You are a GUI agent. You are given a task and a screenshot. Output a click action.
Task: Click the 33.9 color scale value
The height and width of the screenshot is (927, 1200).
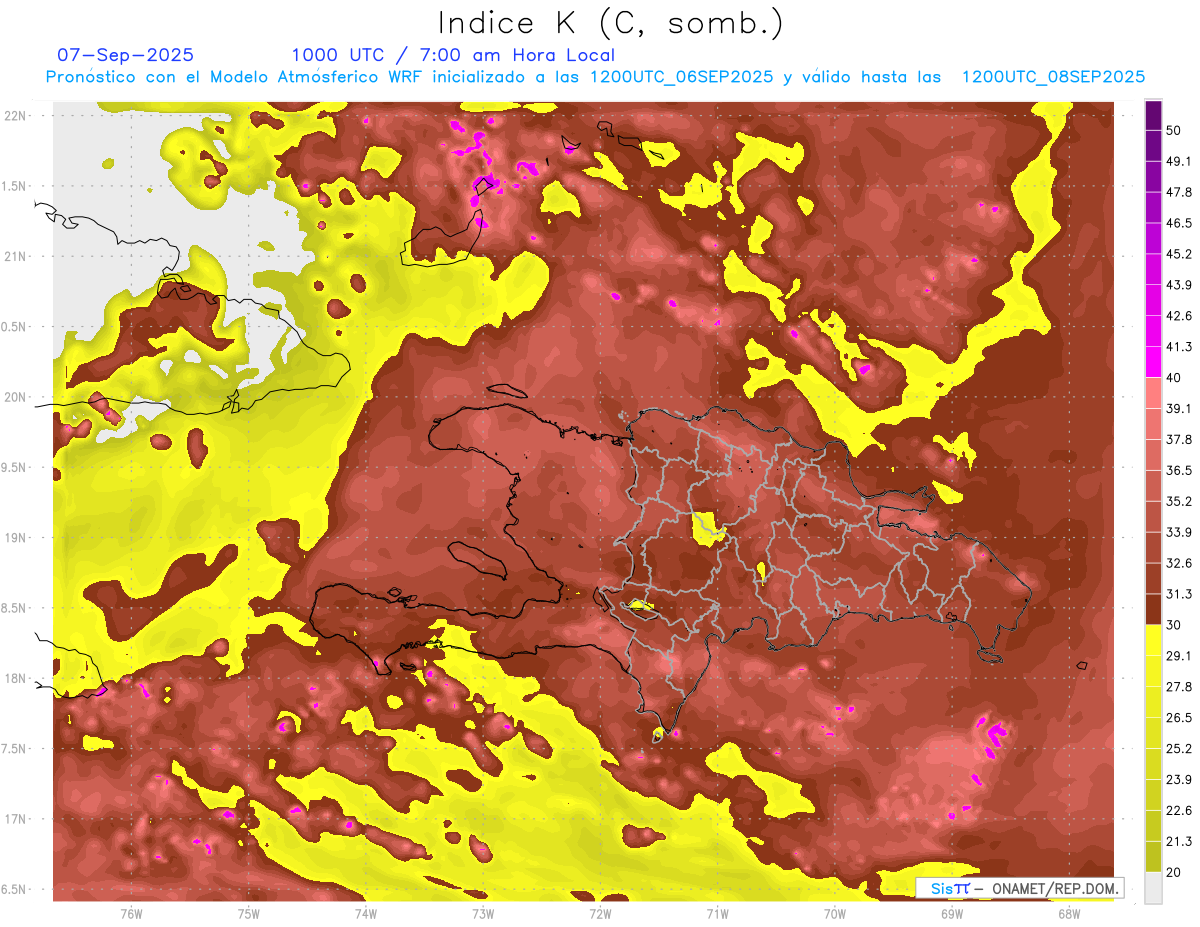click(1179, 532)
